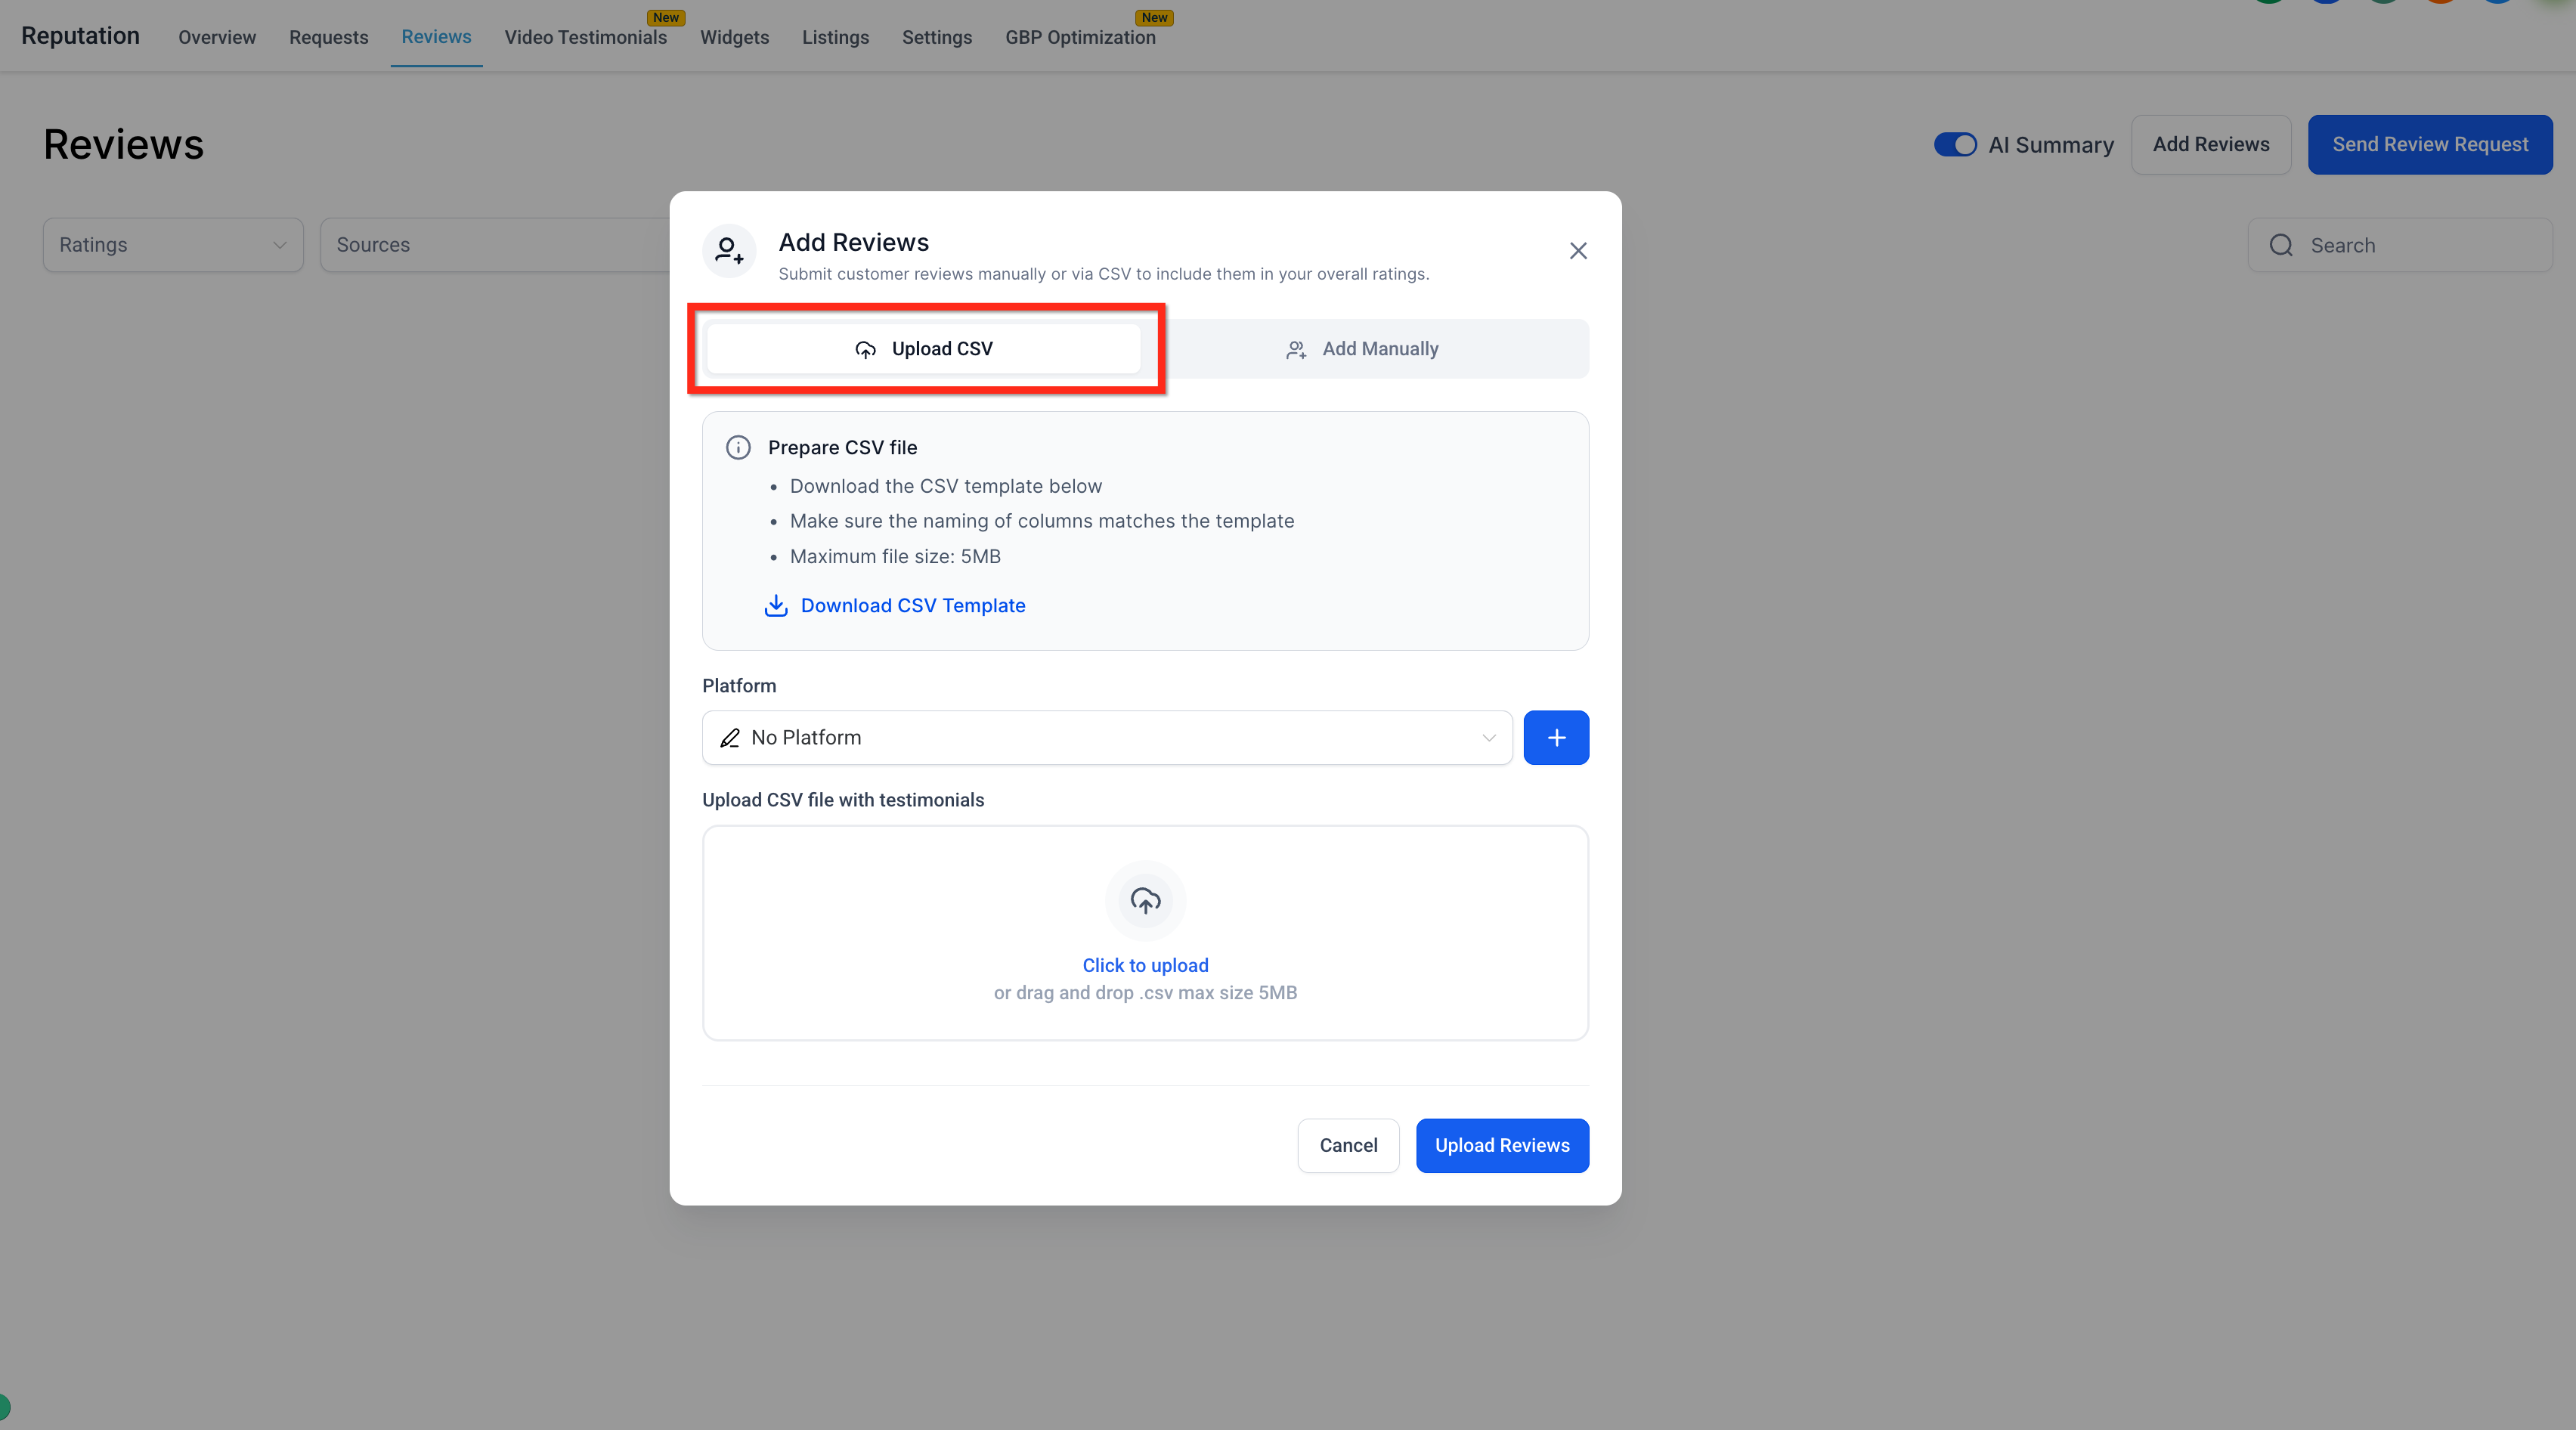Open the Sources filter dropdown
Viewport: 2576px width, 1430px height.
coord(495,245)
